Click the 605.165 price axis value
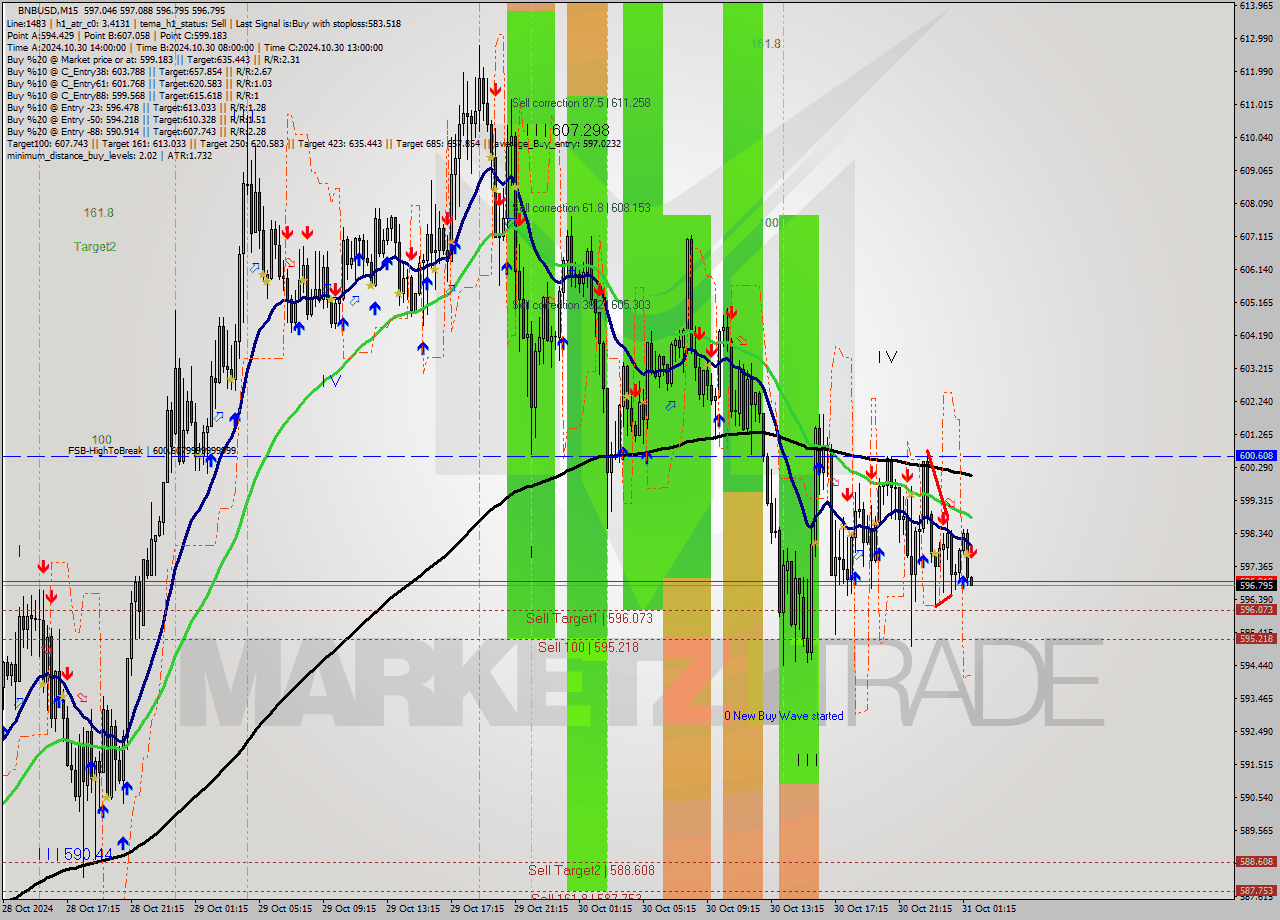The height and width of the screenshot is (920, 1280). pyautogui.click(x=1257, y=302)
